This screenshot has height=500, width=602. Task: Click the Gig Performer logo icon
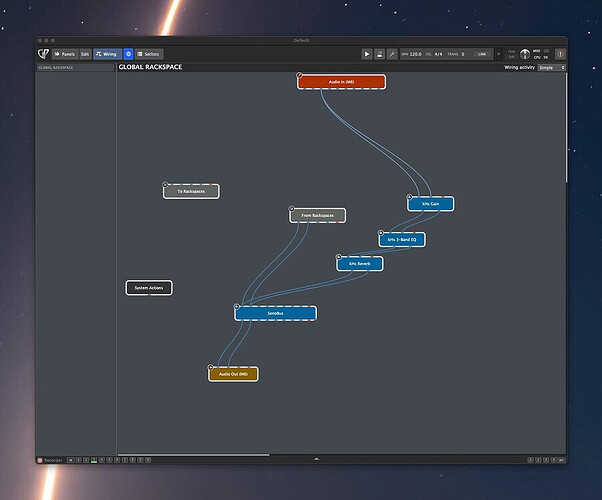point(43,54)
